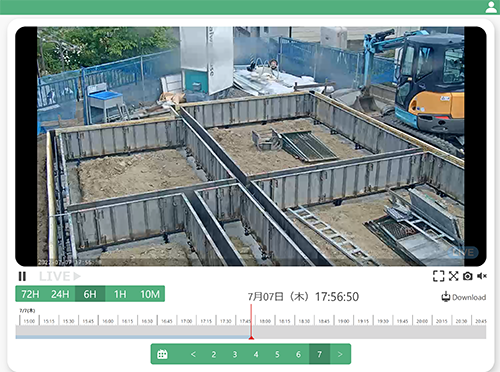The image size is (500, 372).
Task: Switch timeline range to 72H
Action: coord(30,294)
